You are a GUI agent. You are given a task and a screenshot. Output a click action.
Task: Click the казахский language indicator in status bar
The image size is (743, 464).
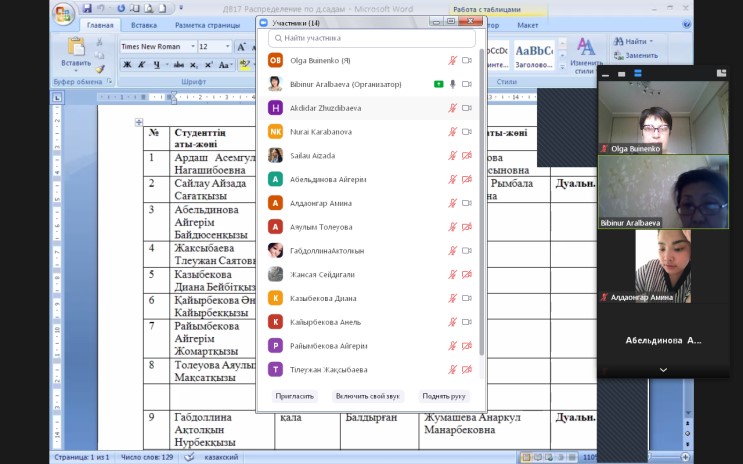(x=221, y=457)
